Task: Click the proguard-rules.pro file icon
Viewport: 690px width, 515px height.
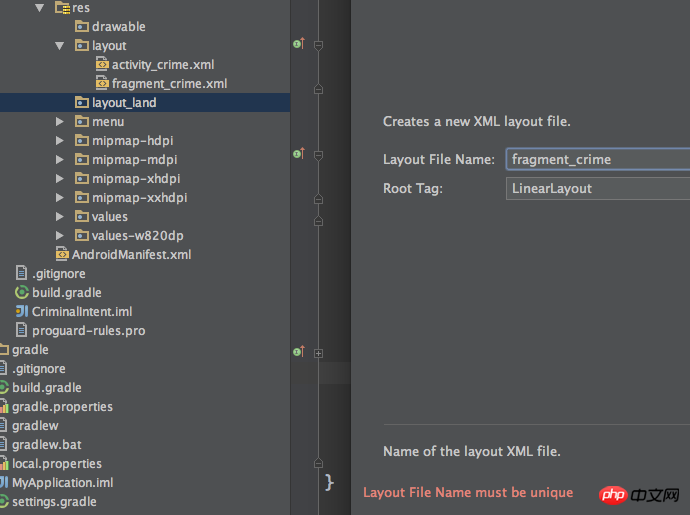Action: (x=22, y=330)
